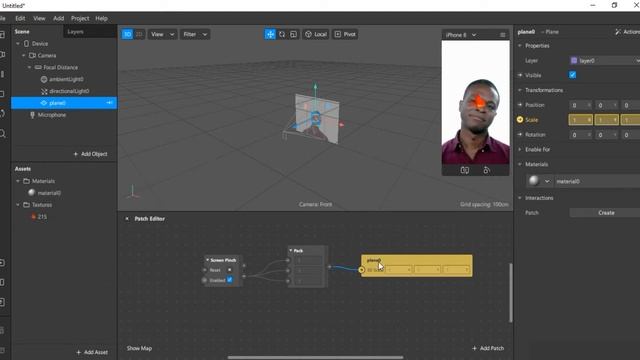The image size is (640, 360).
Task: Switch viewport to 3D mode
Action: pyautogui.click(x=127, y=34)
